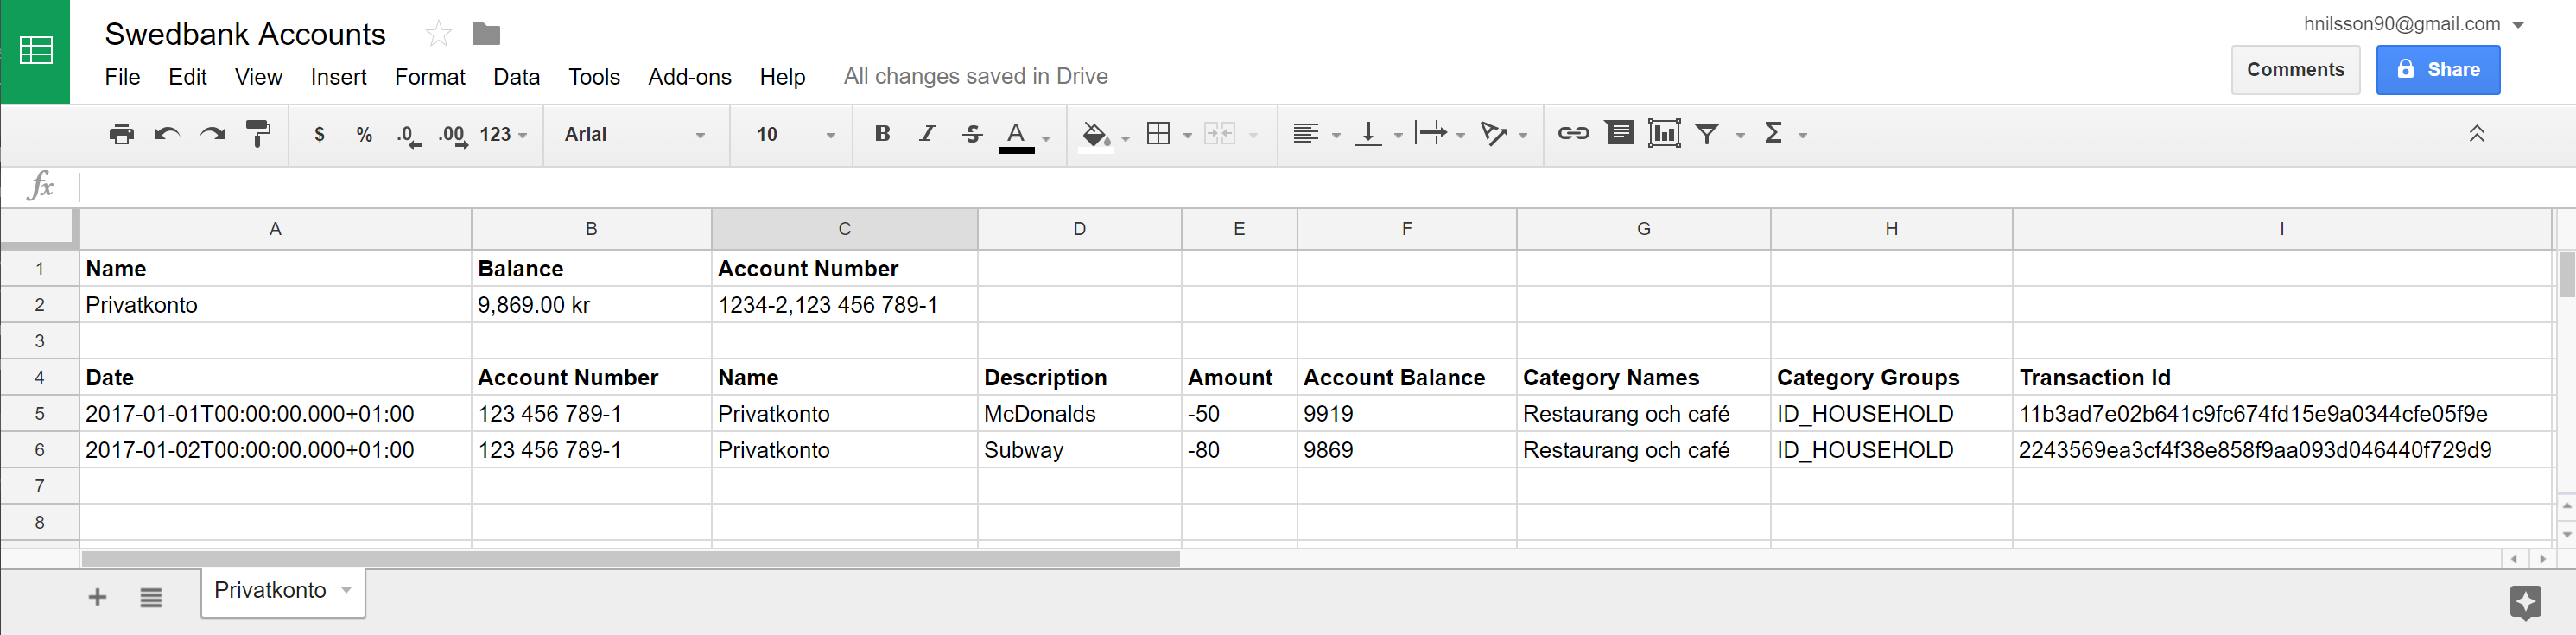This screenshot has width=2576, height=635.
Task: Click 'All changes saved in Drive'
Action: click(x=975, y=77)
